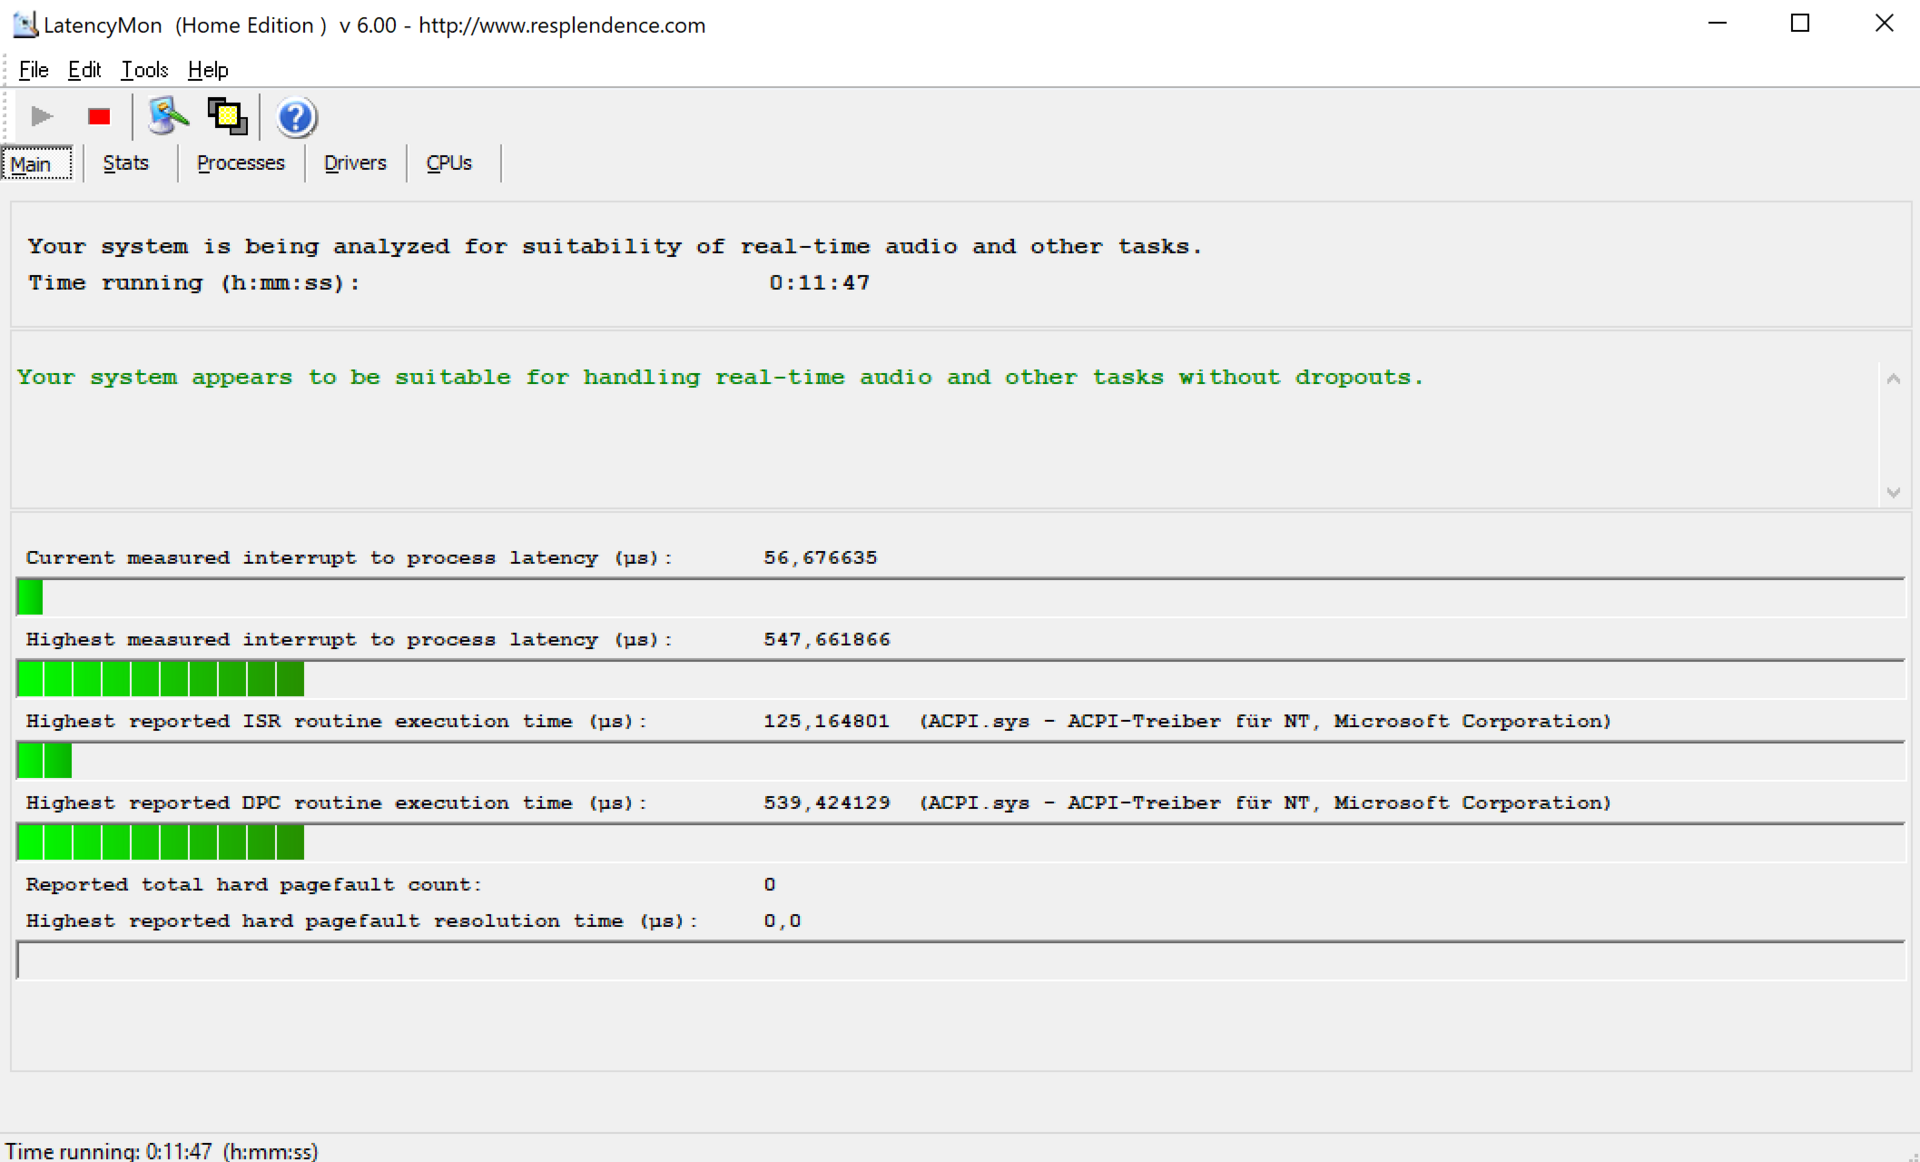Click the DPC time value 539,424129
This screenshot has width=1920, height=1162.
tap(827, 803)
